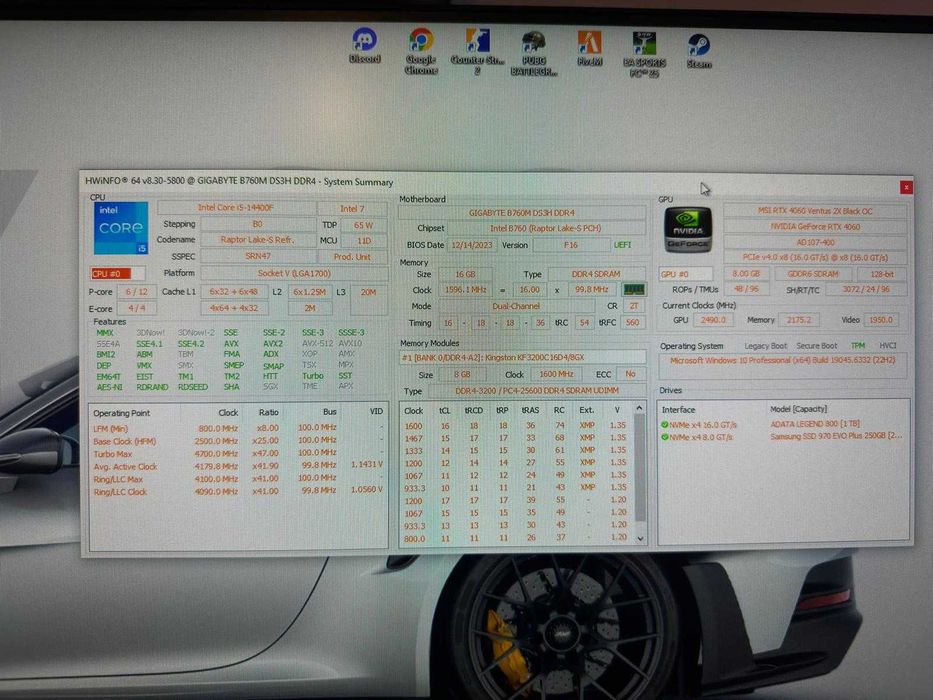Click the Dual-Channel mode field
The width and height of the screenshot is (933, 700).
[x=516, y=306]
